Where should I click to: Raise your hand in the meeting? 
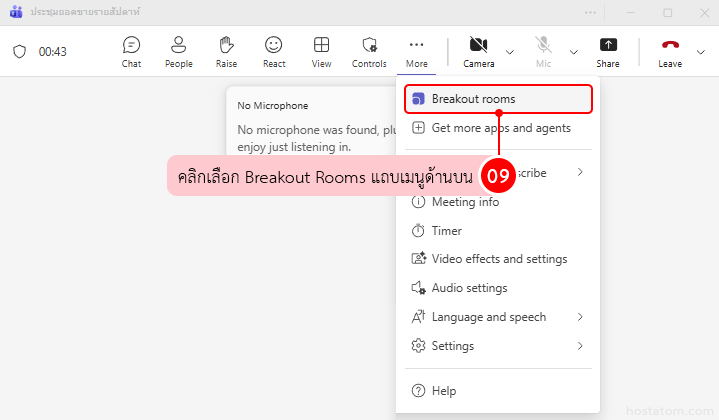click(227, 52)
